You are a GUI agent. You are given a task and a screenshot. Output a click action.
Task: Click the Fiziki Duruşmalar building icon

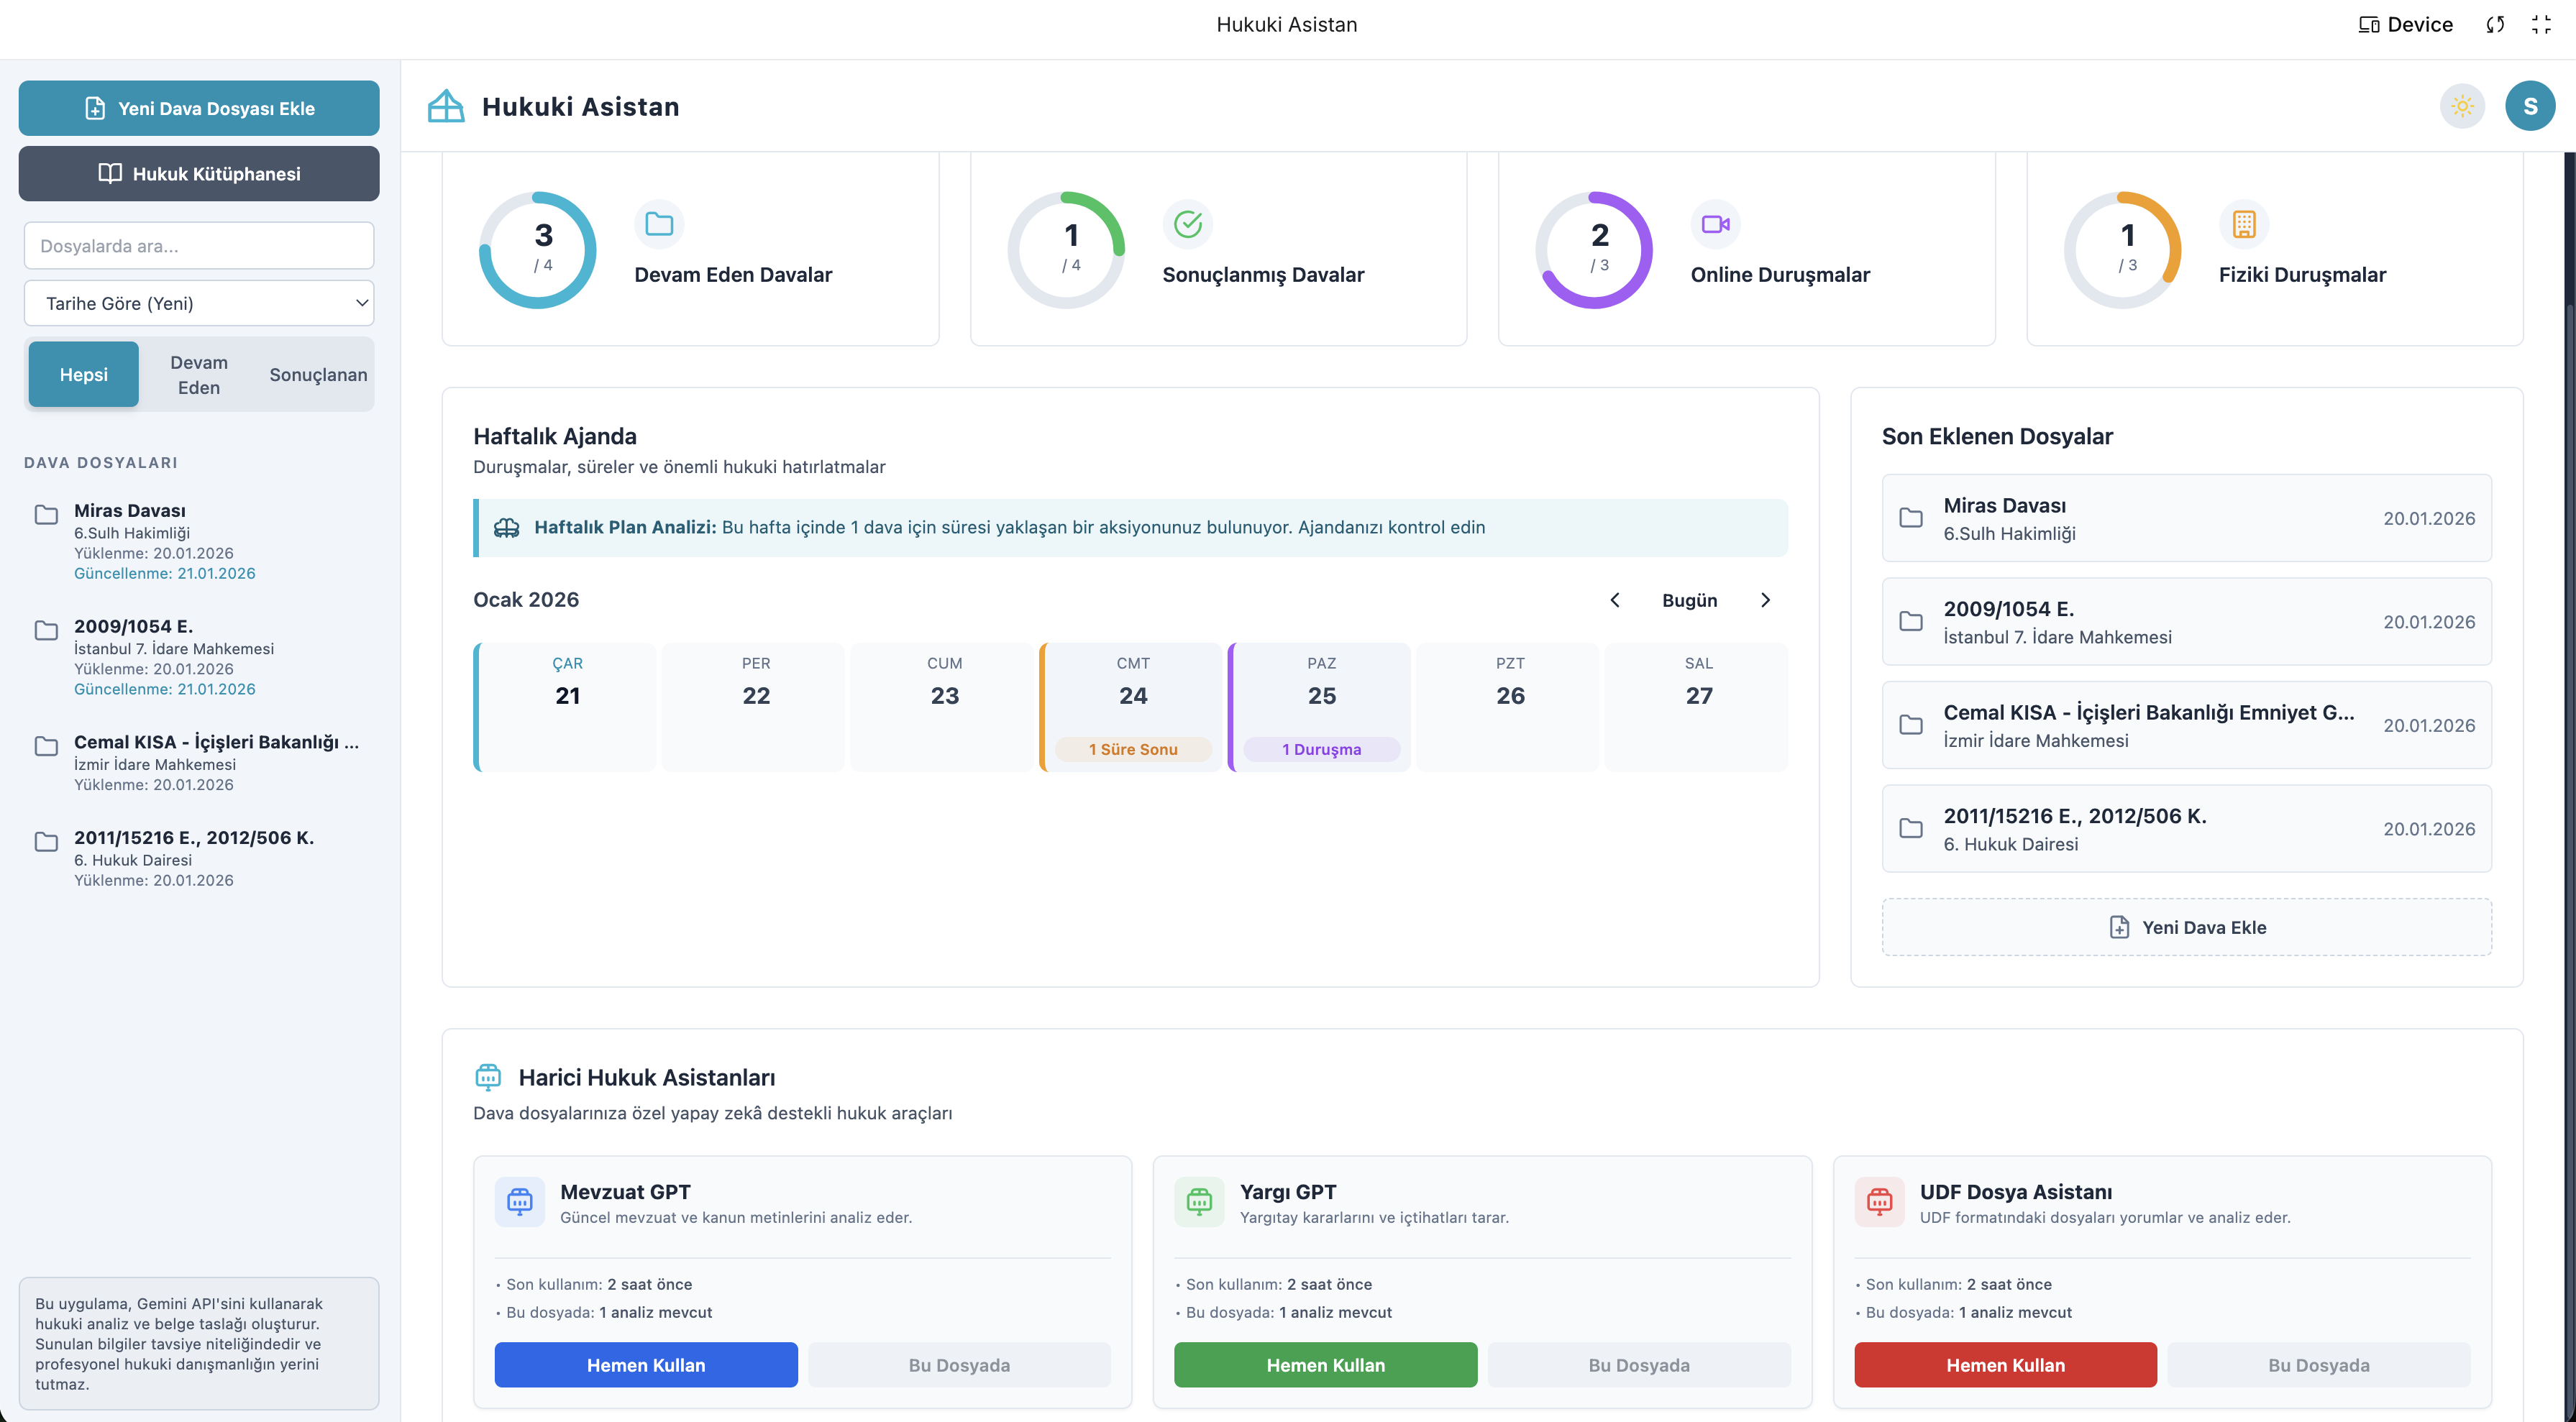[2243, 224]
